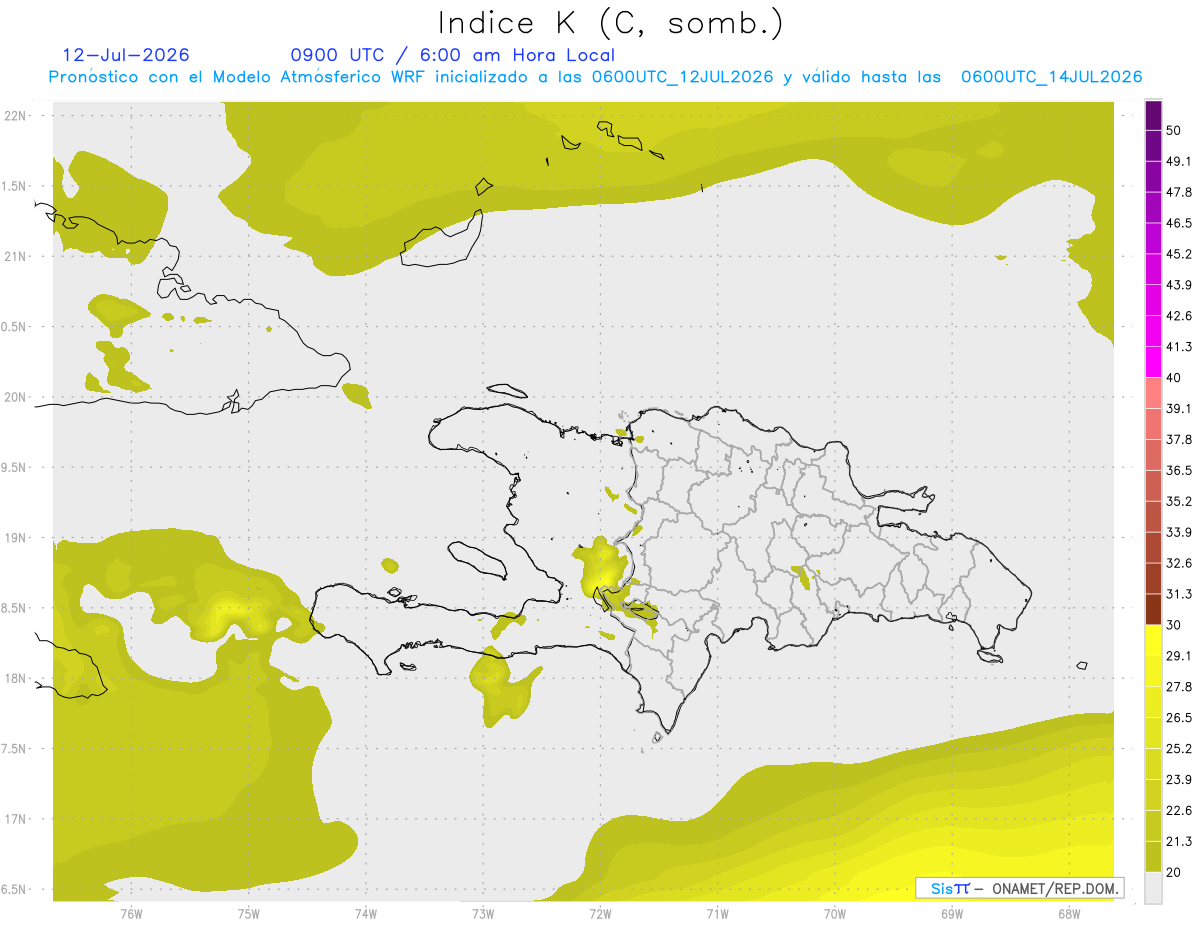Click the '76W' longitude label
The height and width of the screenshot is (927, 1200).
pyautogui.click(x=131, y=914)
